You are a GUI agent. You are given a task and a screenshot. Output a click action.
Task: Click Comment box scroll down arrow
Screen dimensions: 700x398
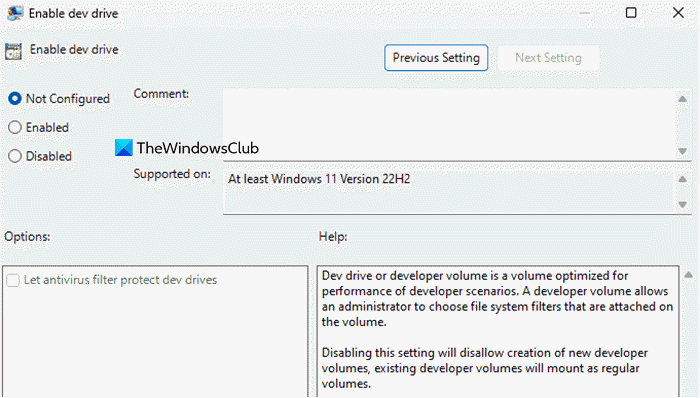682,151
